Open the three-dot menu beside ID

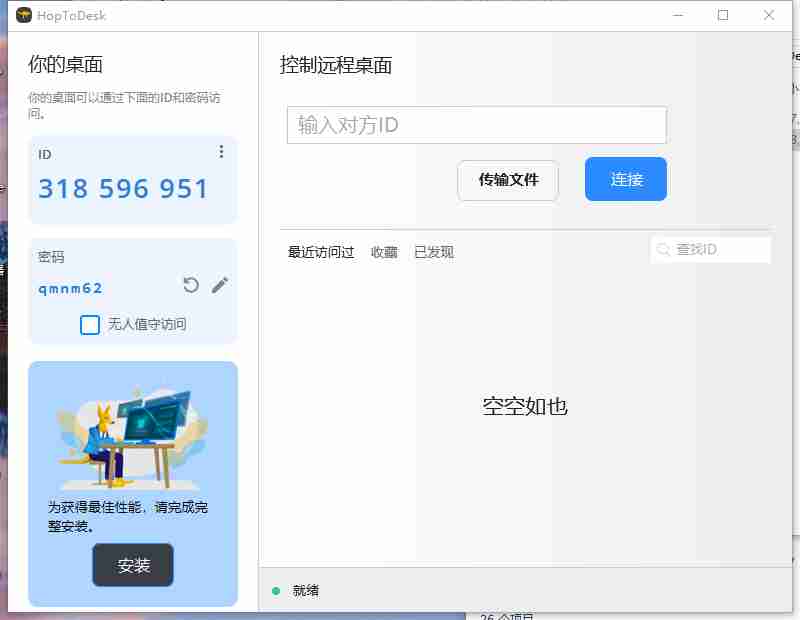click(221, 152)
